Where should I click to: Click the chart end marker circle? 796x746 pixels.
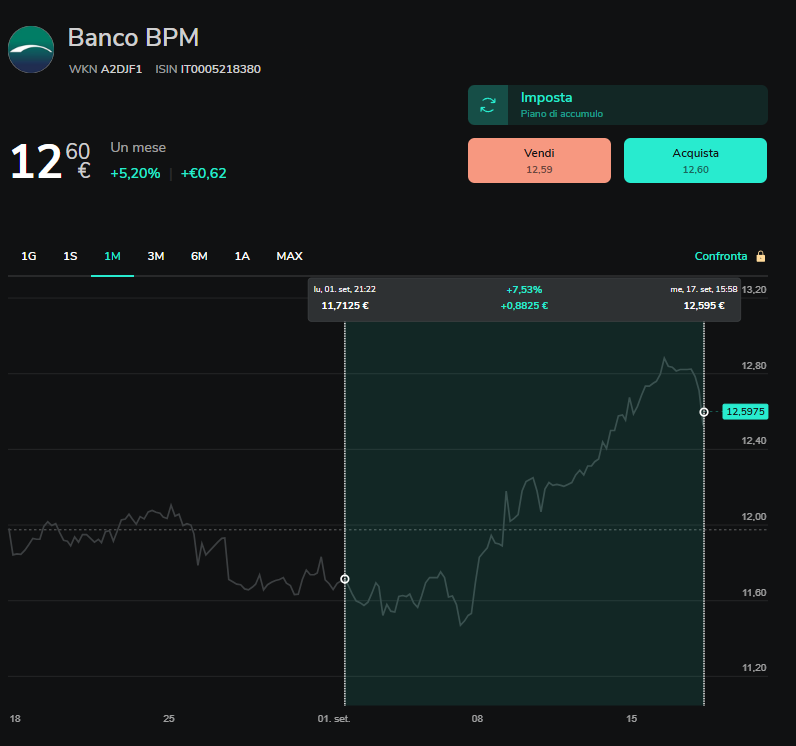(704, 412)
